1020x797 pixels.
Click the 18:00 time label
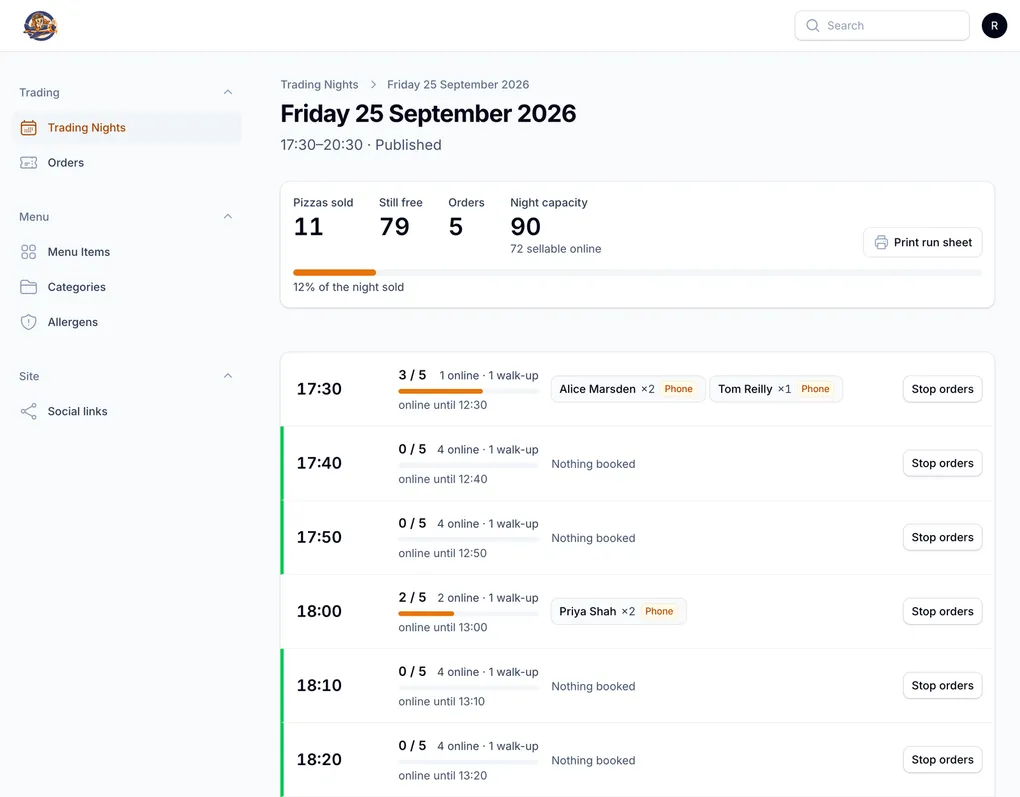319,612
